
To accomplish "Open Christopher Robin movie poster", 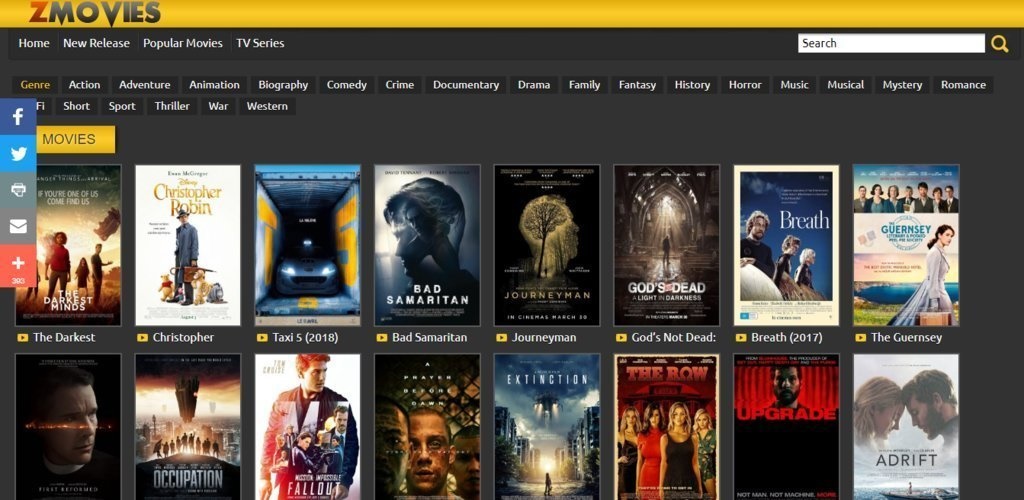I will pyautogui.click(x=188, y=245).
